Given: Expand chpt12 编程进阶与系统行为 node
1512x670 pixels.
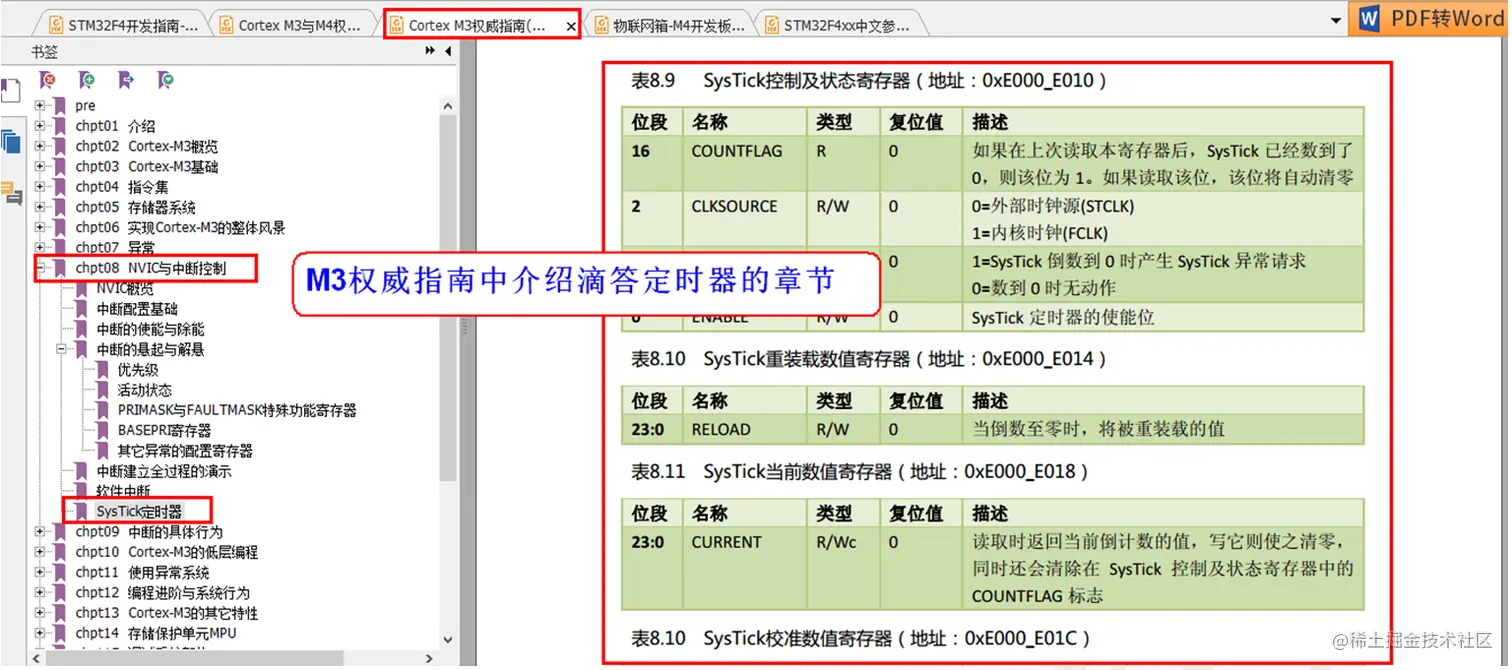Looking at the screenshot, I should tap(40, 593).
